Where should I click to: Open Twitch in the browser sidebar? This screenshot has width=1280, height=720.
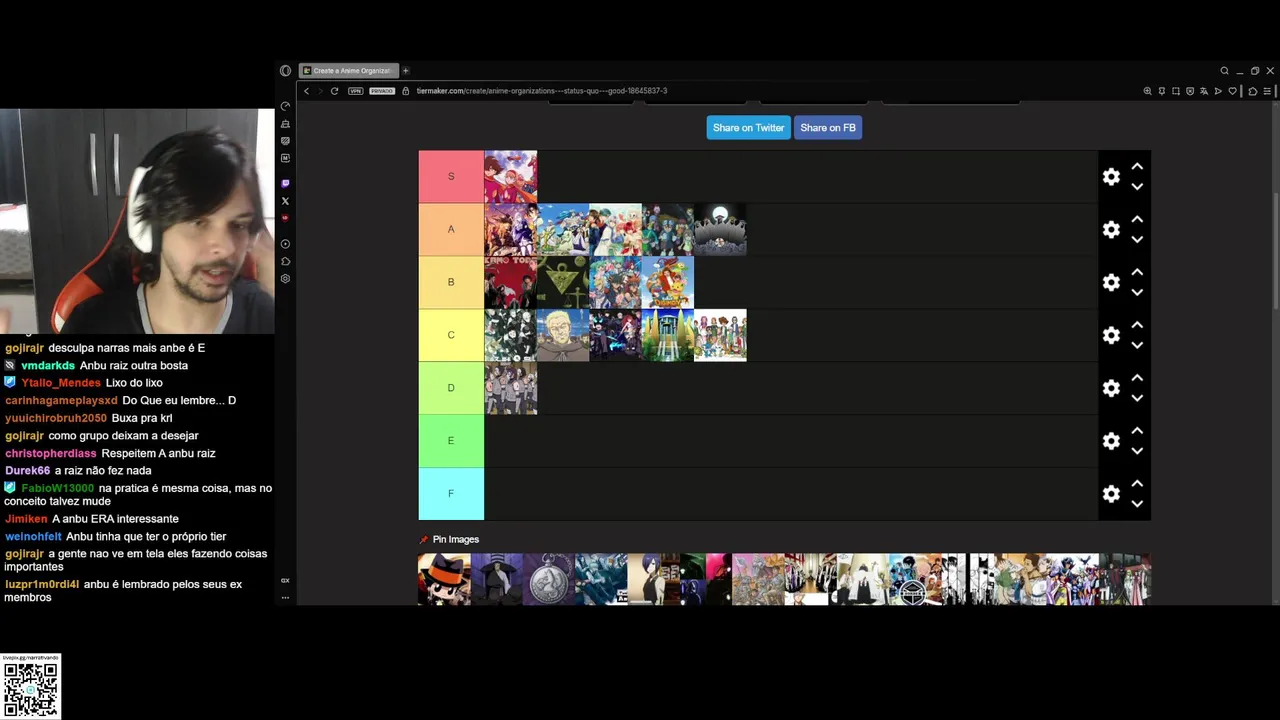285,184
